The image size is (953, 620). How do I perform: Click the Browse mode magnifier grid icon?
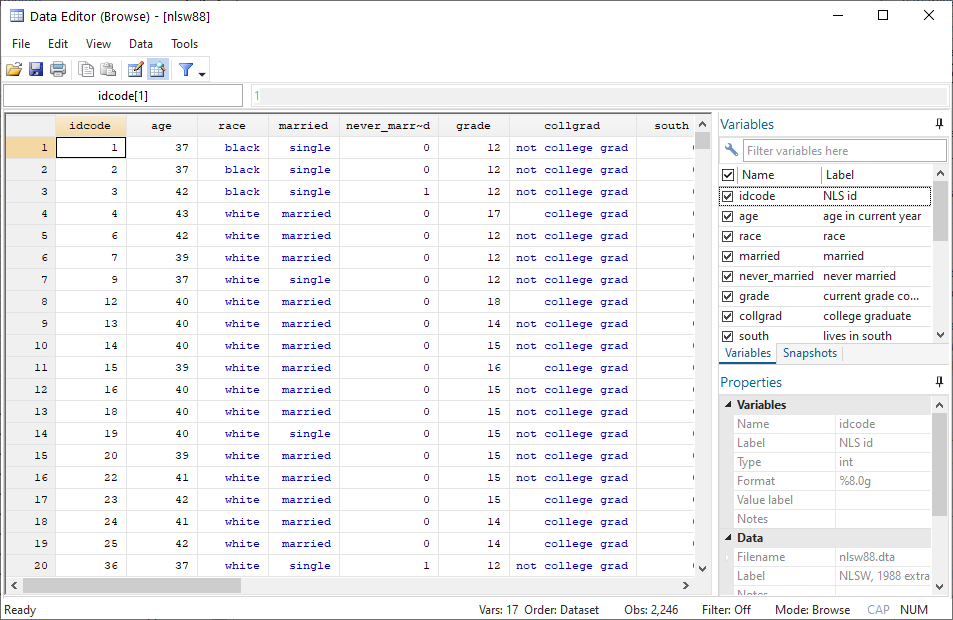point(157,69)
